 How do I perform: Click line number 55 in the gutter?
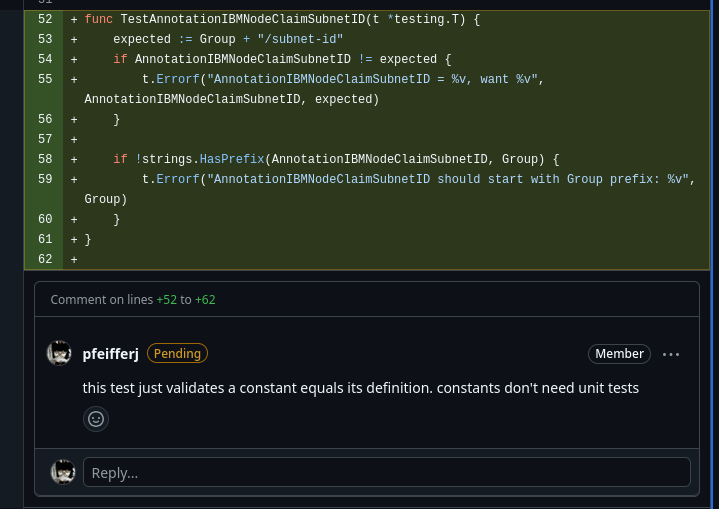point(45,80)
